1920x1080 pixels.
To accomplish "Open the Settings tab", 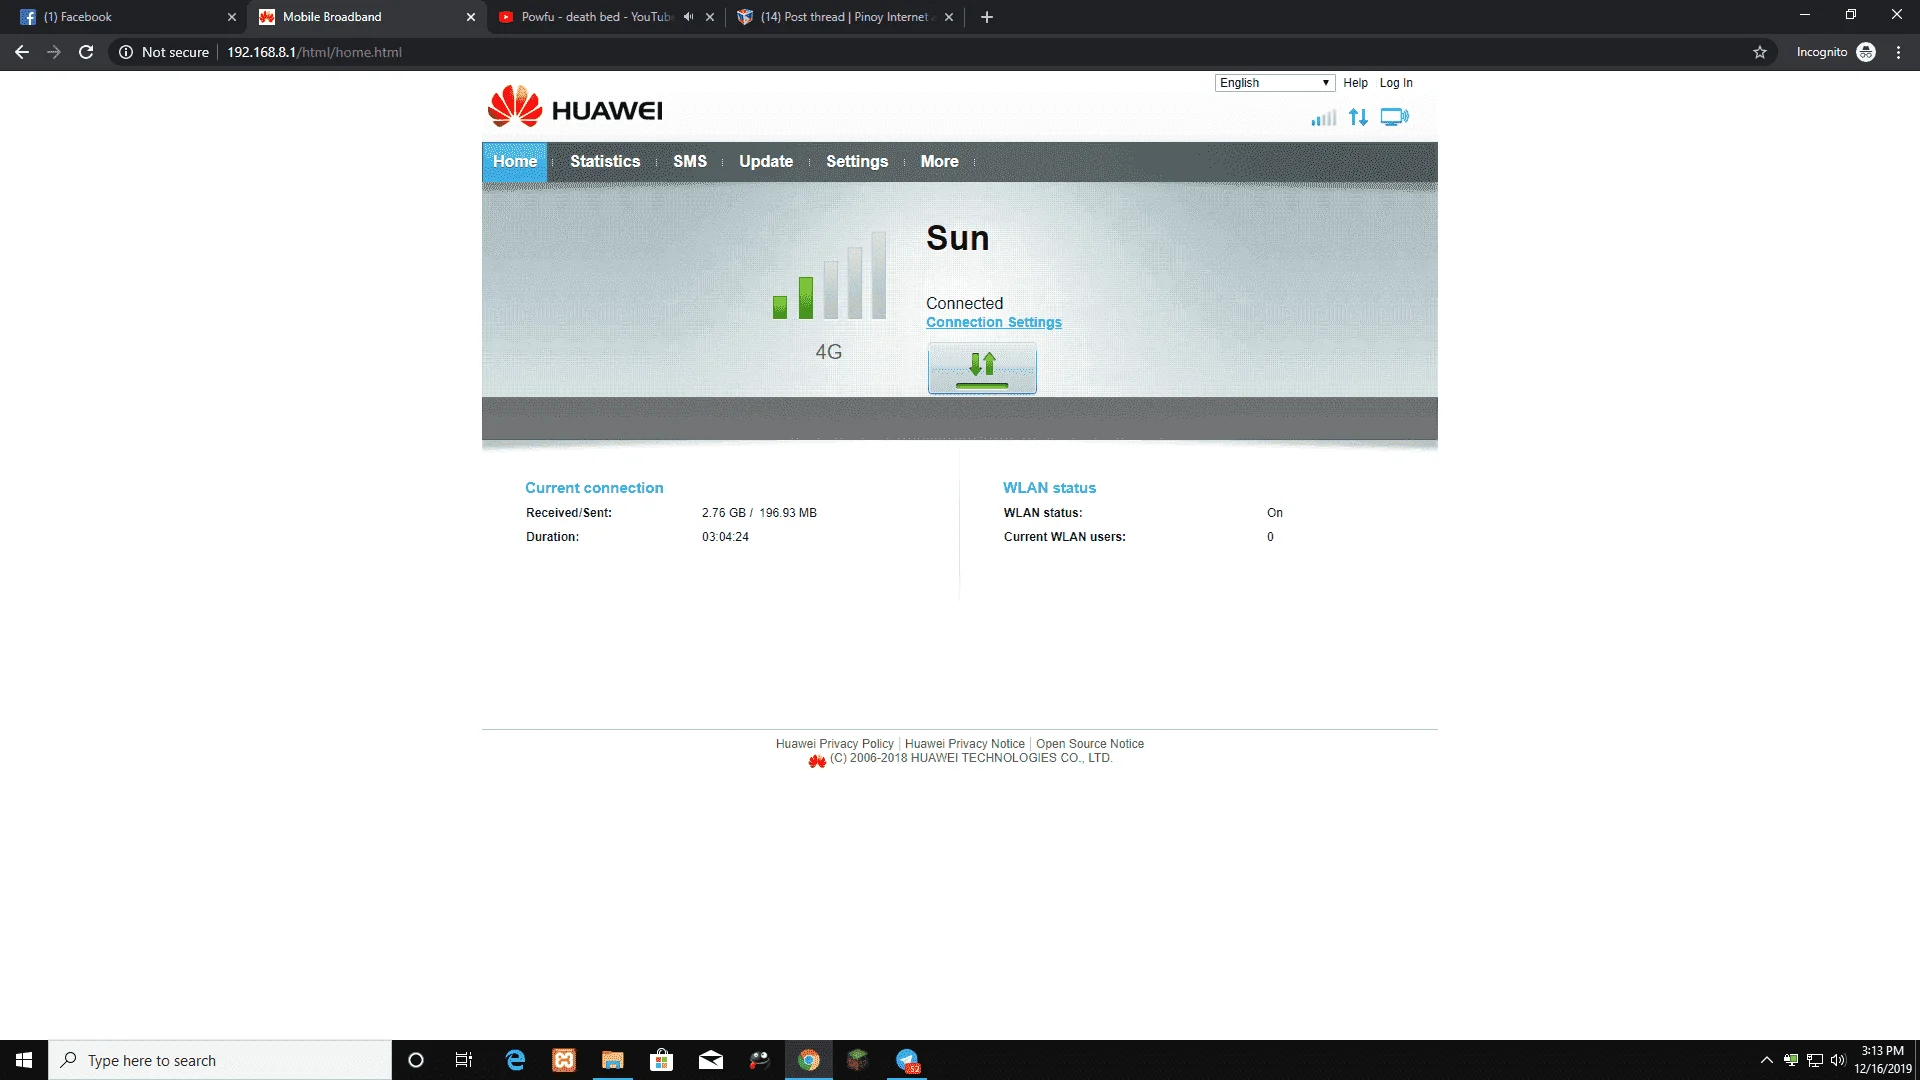I will 857,162.
